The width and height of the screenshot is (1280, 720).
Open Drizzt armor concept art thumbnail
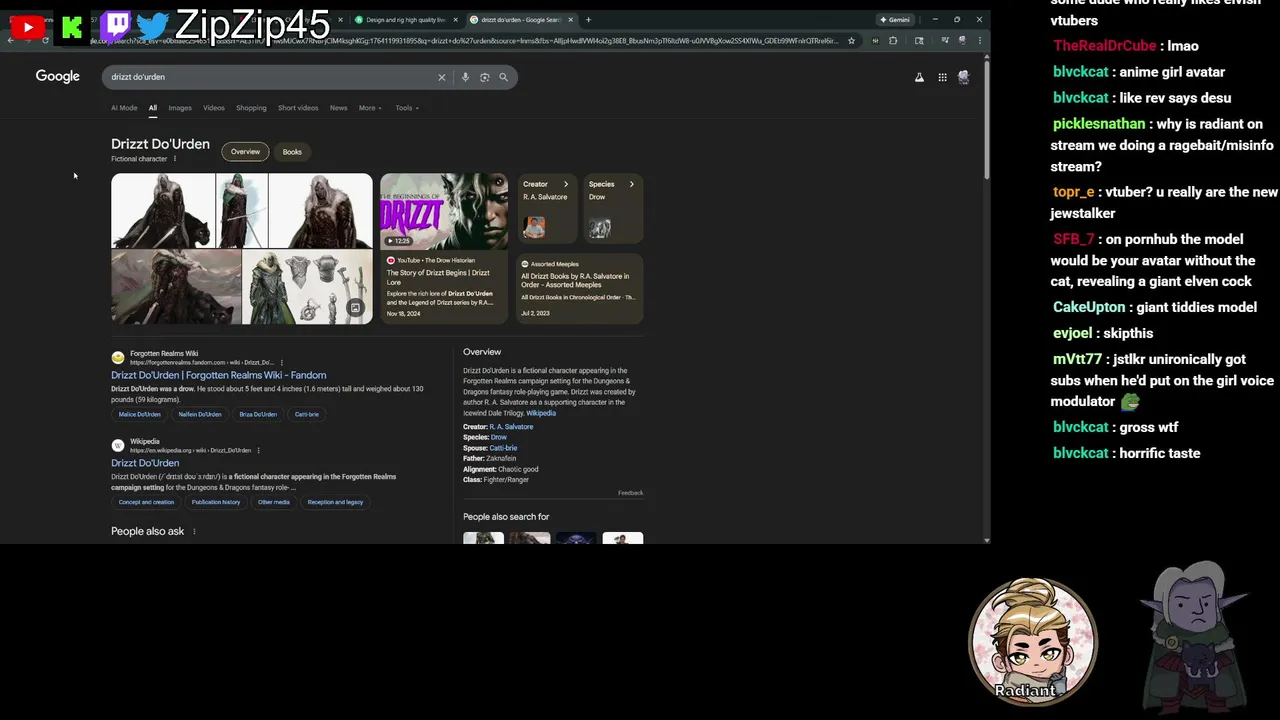[x=307, y=287]
